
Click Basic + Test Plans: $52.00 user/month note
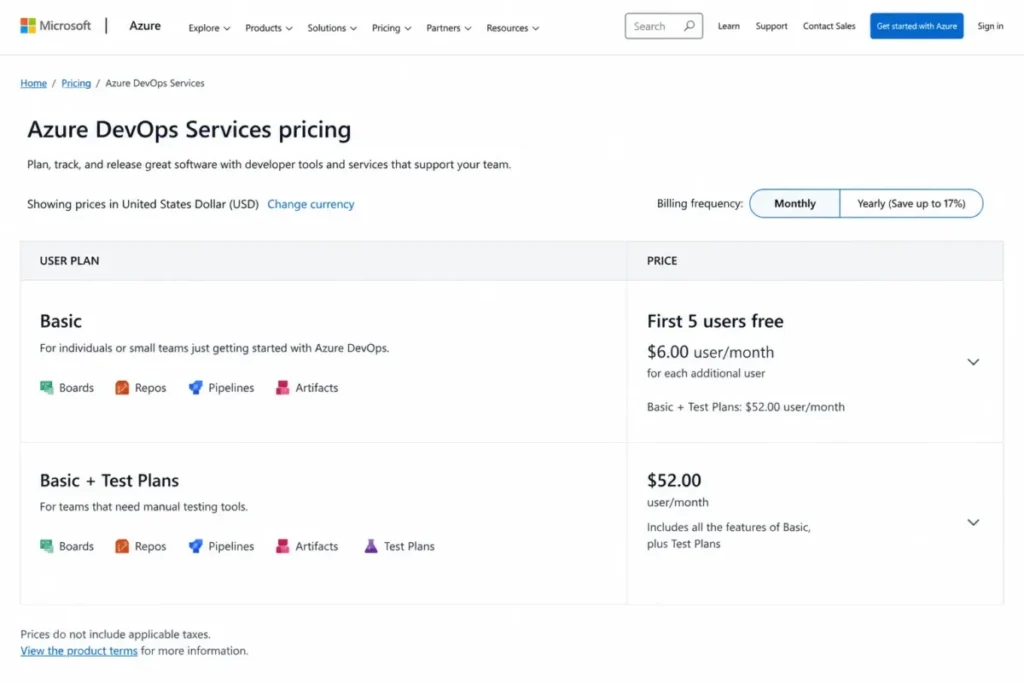click(x=746, y=407)
